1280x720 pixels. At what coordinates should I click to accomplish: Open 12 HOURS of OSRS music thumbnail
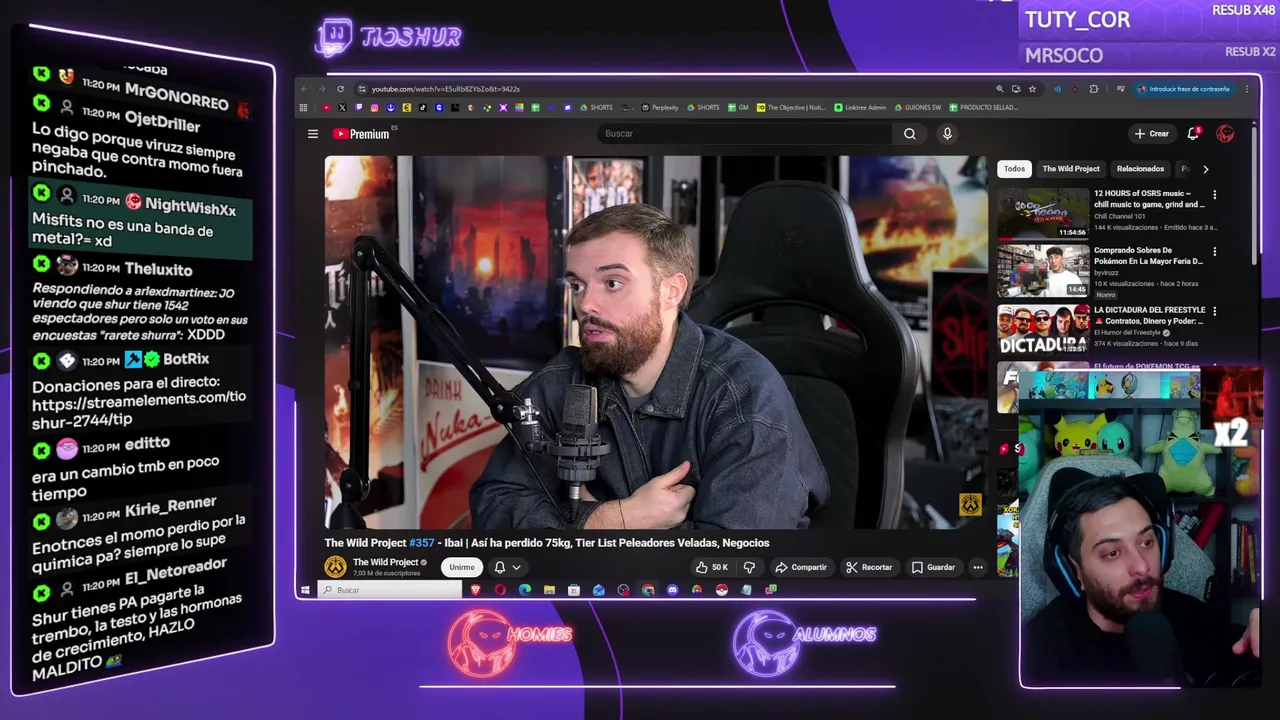click(x=1043, y=213)
